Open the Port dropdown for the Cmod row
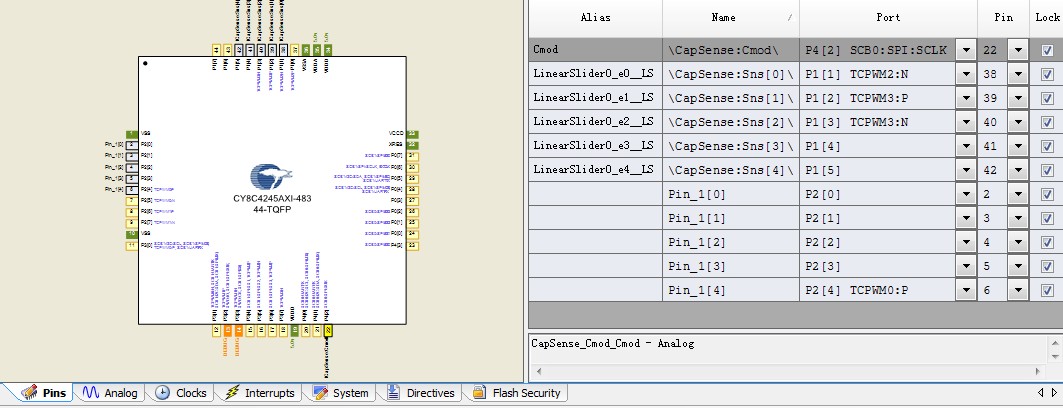This screenshot has width=1063, height=408. click(x=966, y=50)
